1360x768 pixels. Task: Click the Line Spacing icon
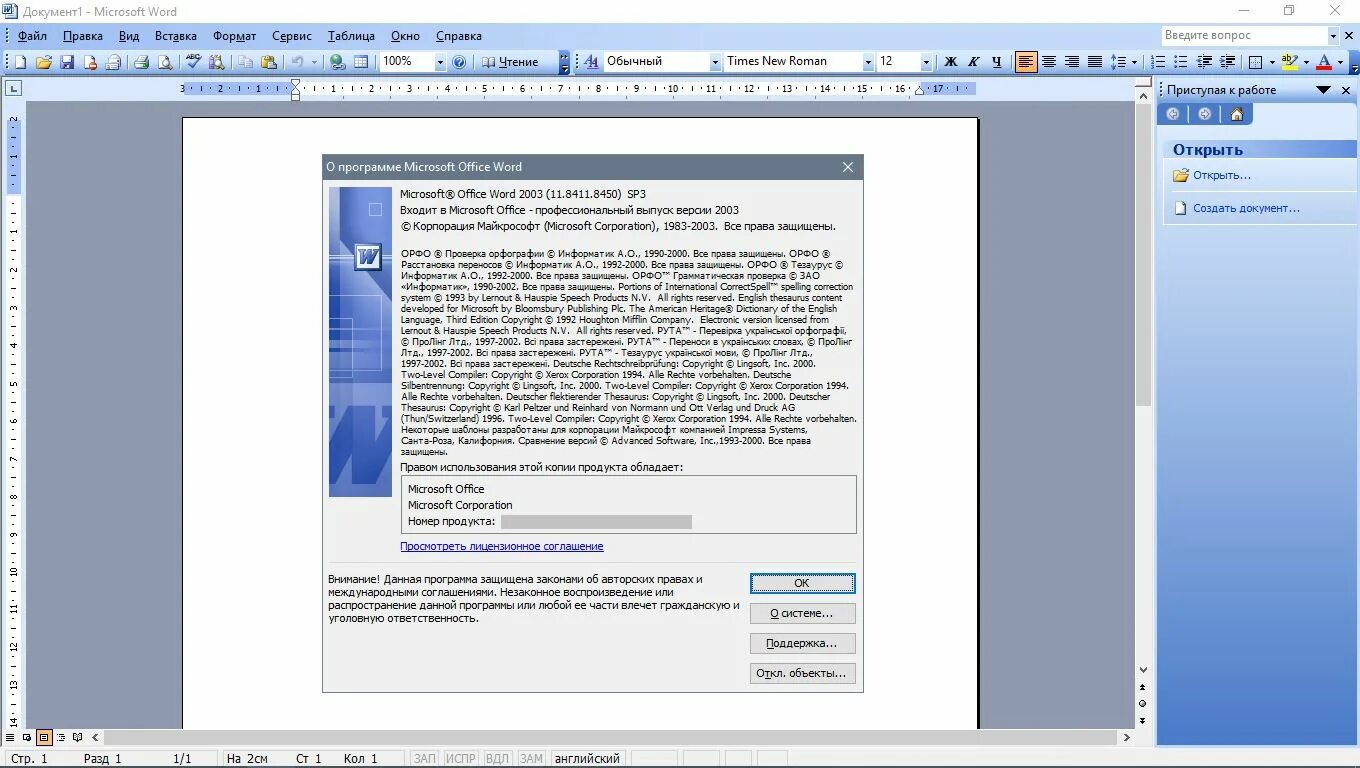pos(1119,62)
